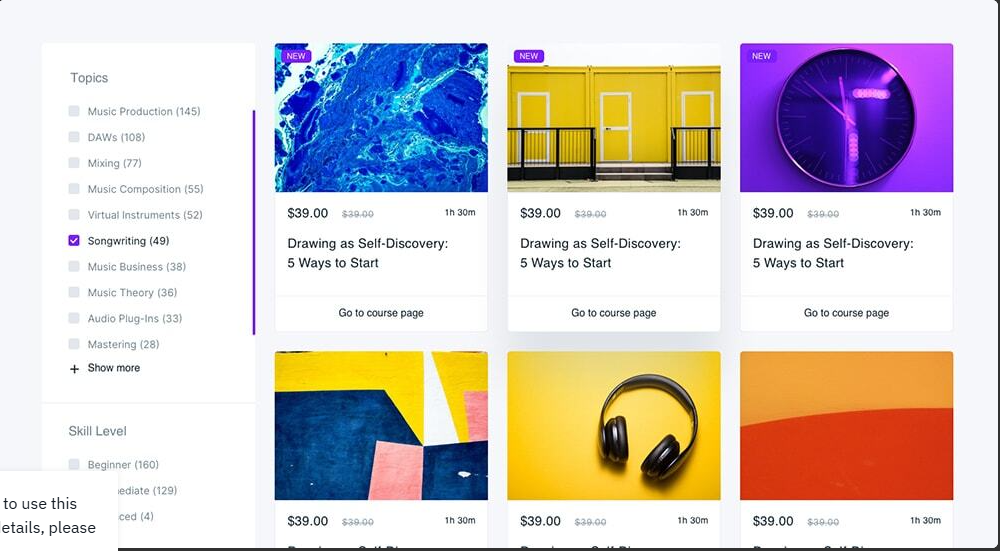
Task: Open course page for purple clock card
Action: (x=846, y=313)
